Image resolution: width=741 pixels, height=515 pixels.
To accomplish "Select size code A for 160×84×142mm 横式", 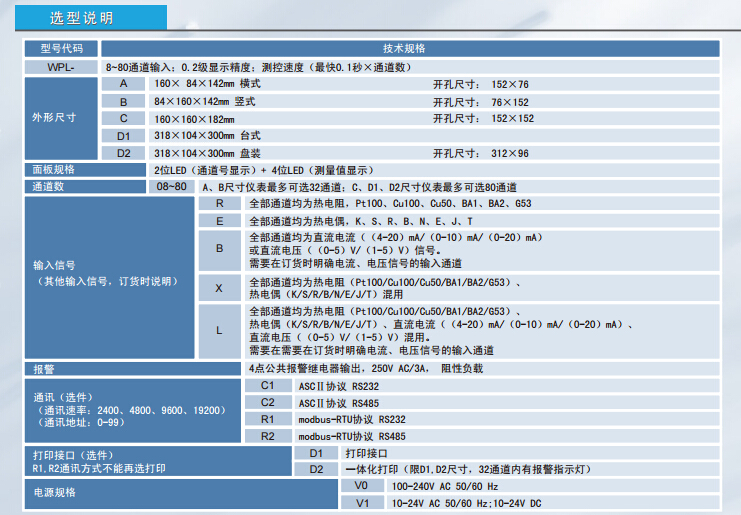I will coord(123,84).
